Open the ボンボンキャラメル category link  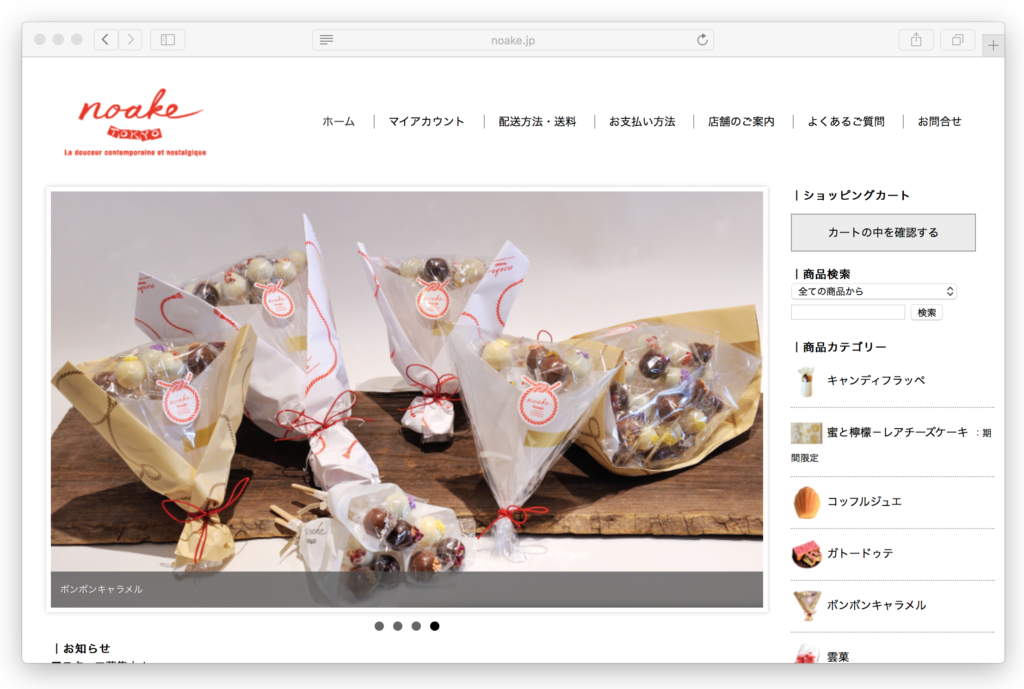(876, 605)
